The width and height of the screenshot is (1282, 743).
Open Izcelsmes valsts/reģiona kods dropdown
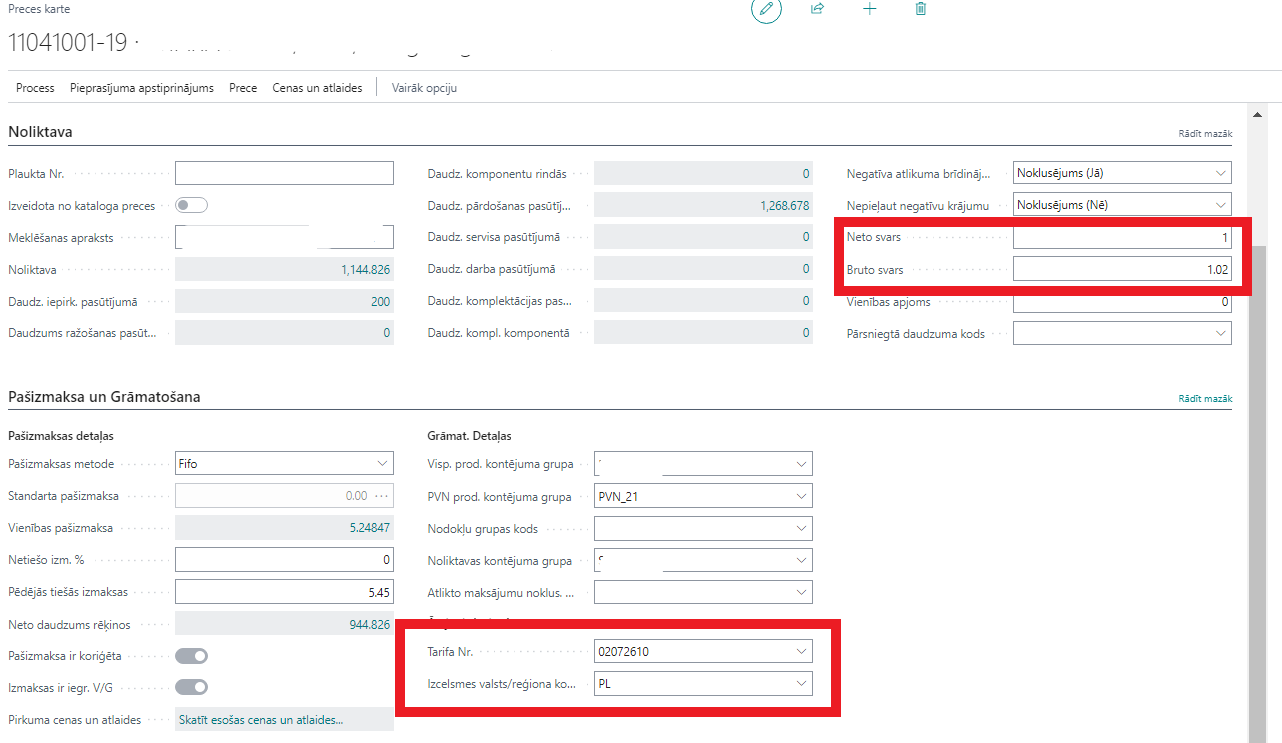coord(800,684)
